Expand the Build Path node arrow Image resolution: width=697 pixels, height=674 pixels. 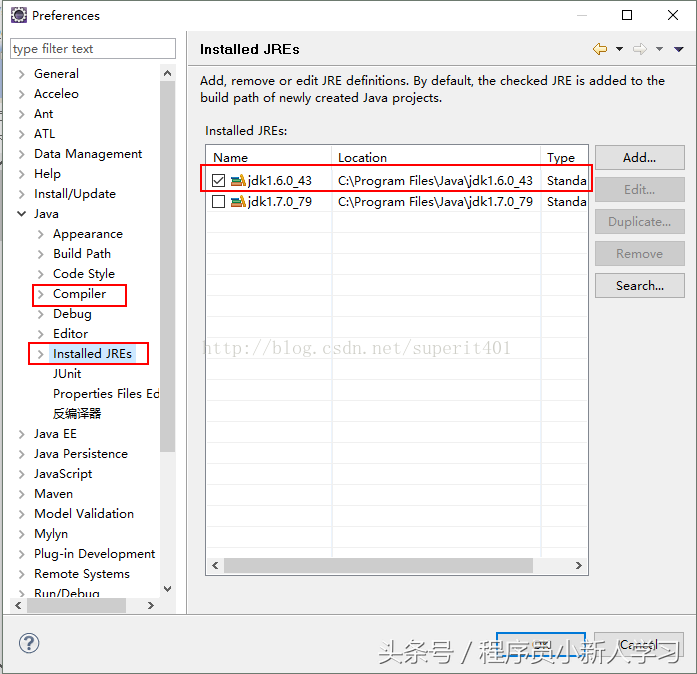[x=40, y=254]
